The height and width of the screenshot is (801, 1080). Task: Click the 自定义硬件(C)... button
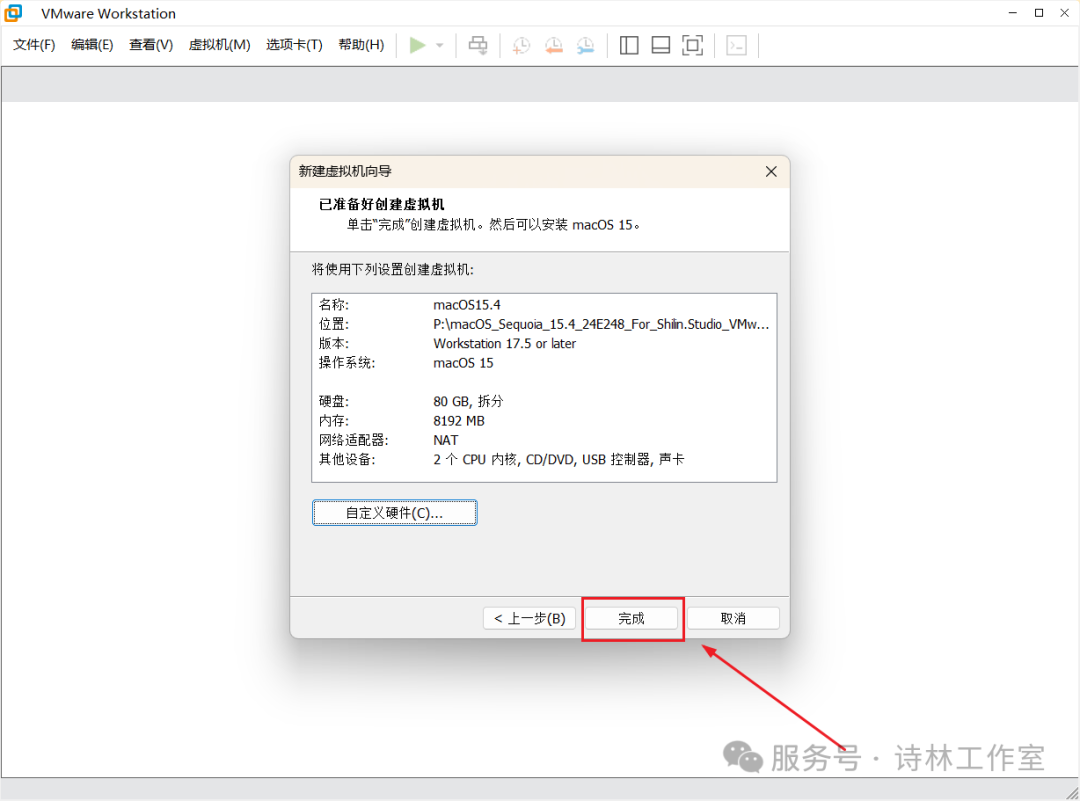tap(394, 512)
